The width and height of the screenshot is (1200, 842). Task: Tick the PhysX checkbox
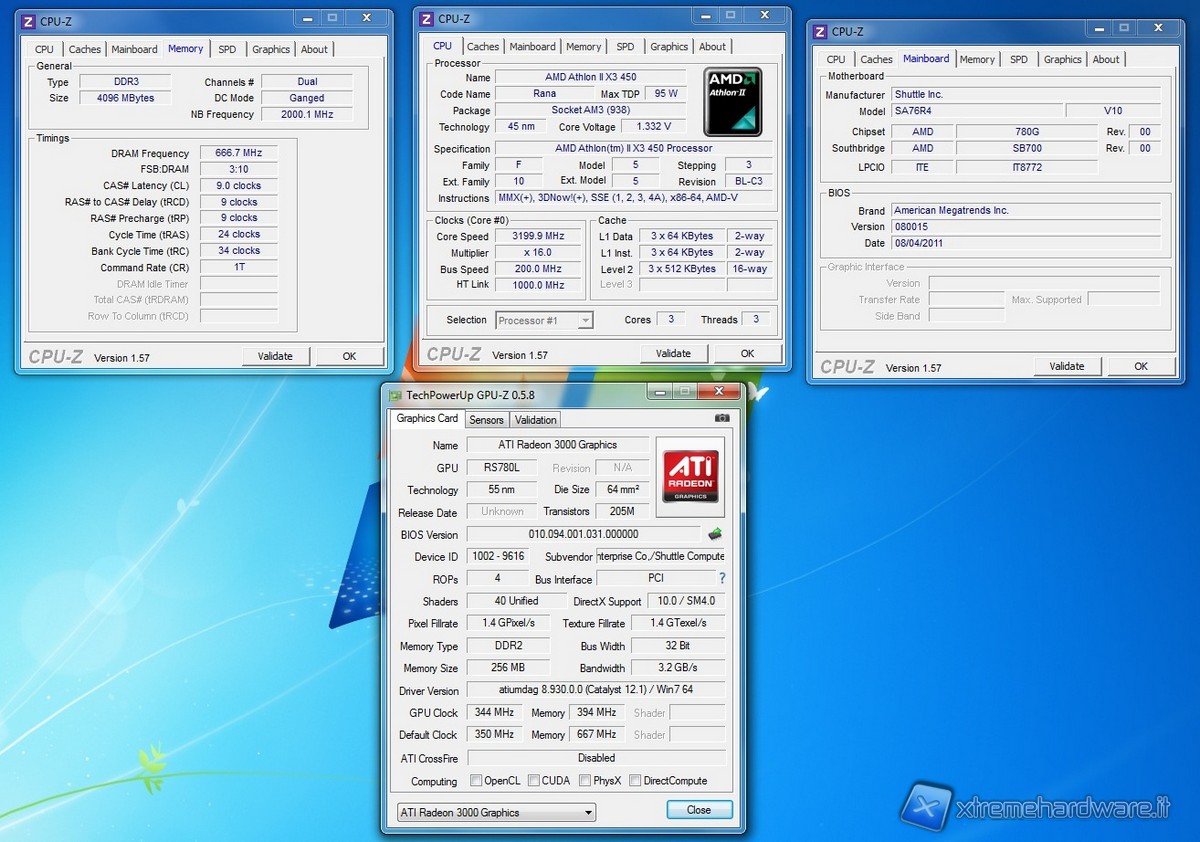(x=586, y=781)
